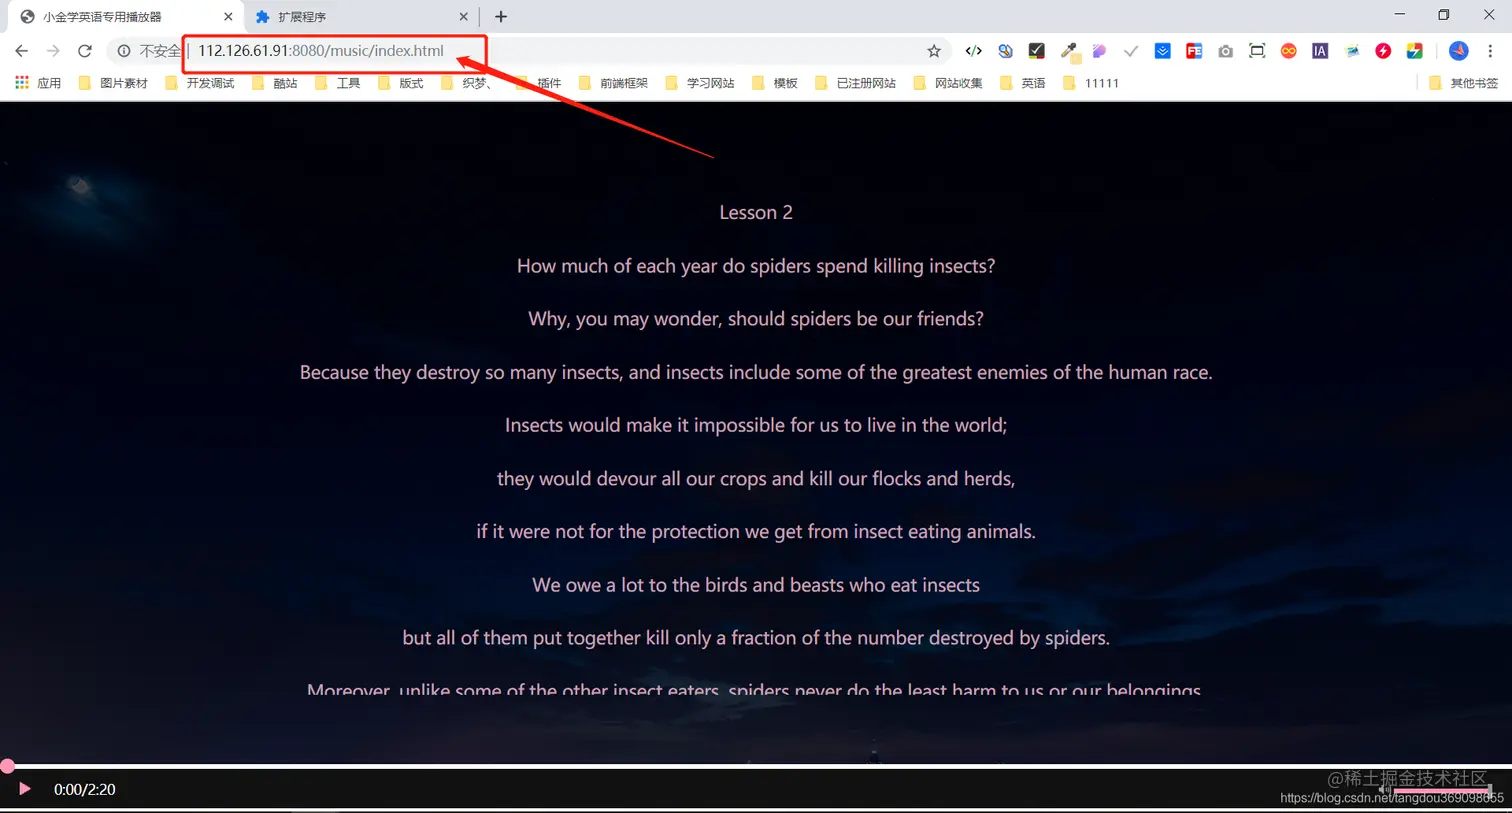Open the 图片素材 bookmark folder

[x=113, y=83]
